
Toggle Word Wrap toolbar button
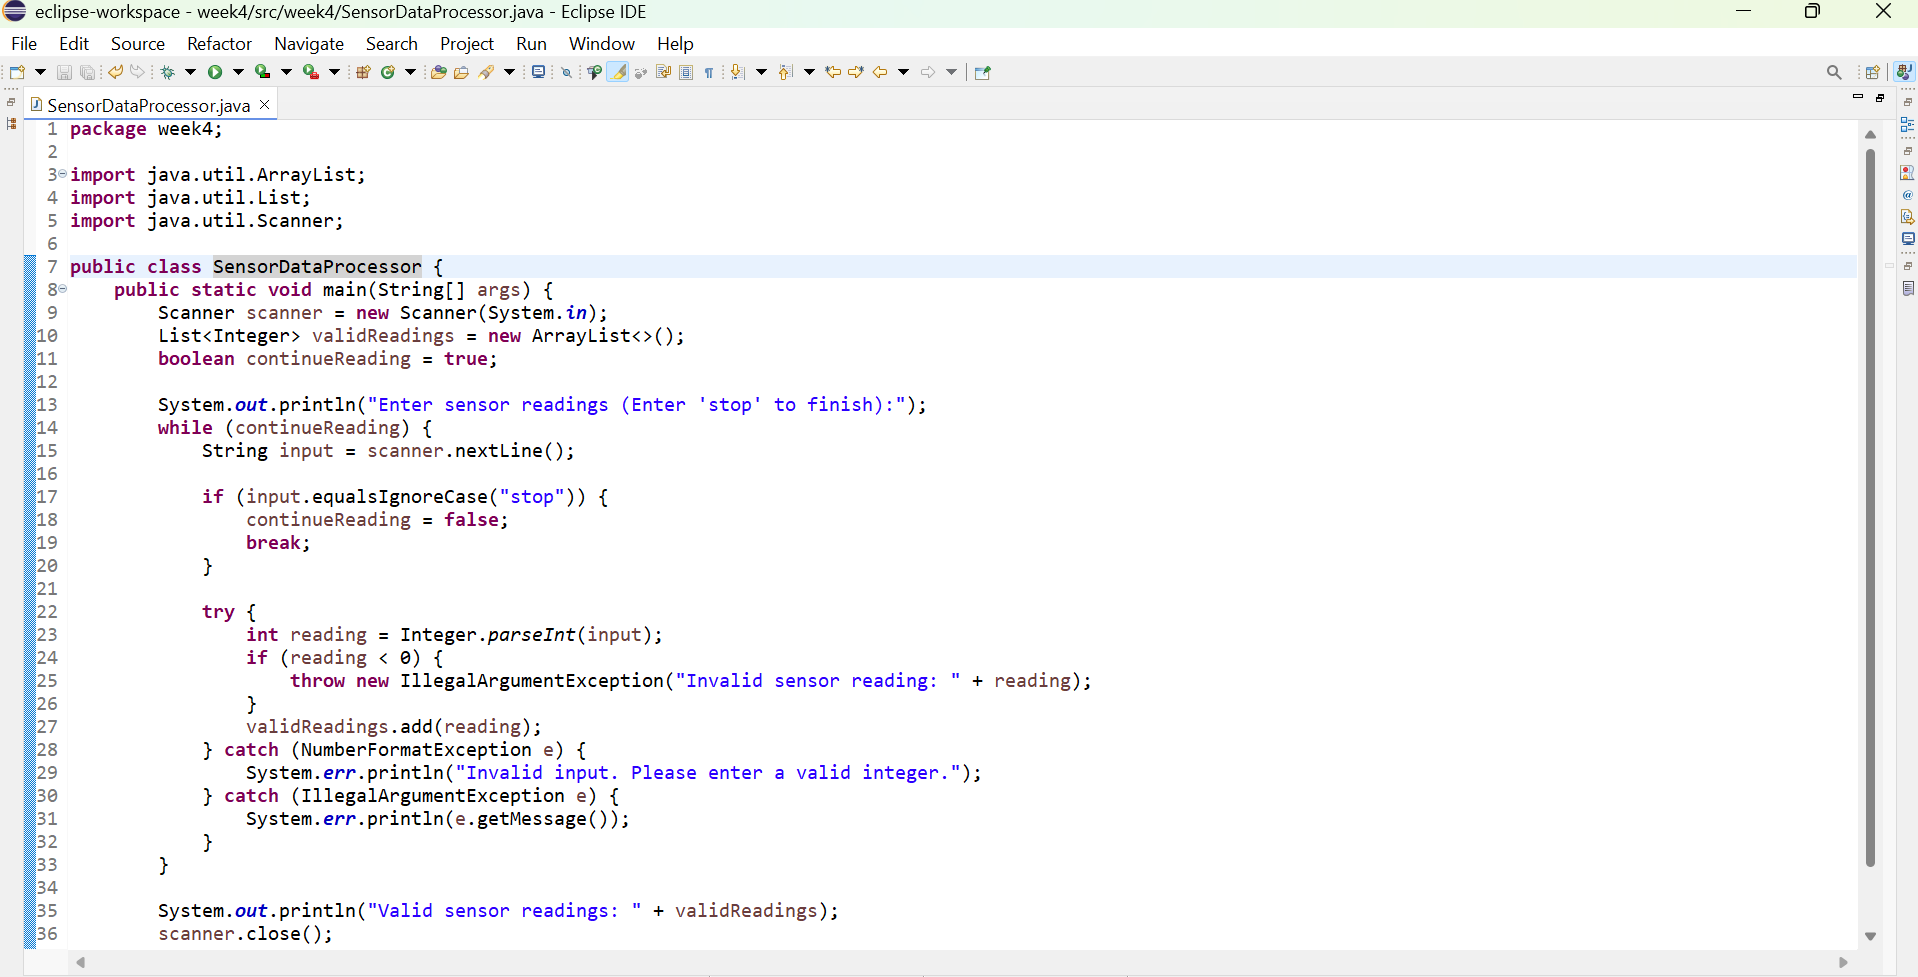(663, 72)
